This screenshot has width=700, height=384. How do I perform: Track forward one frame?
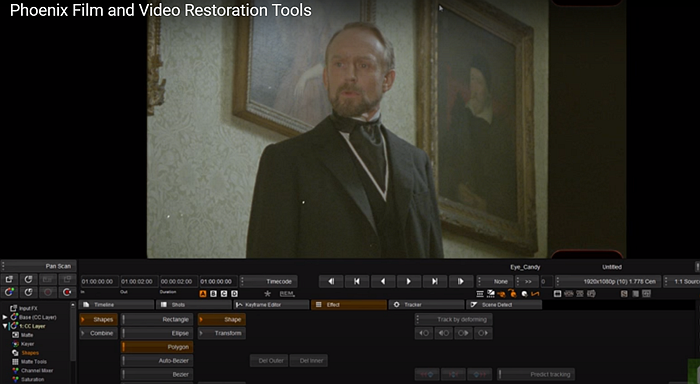pos(483,333)
